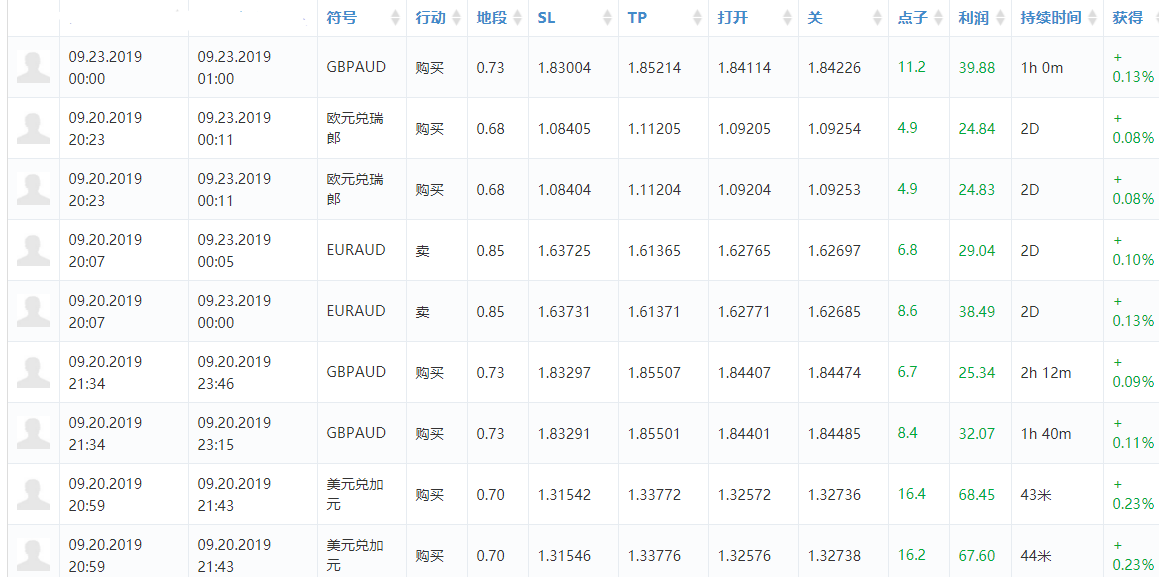Select the EURAUD row with profit 38.49
This screenshot has width=1159, height=577.
point(580,311)
